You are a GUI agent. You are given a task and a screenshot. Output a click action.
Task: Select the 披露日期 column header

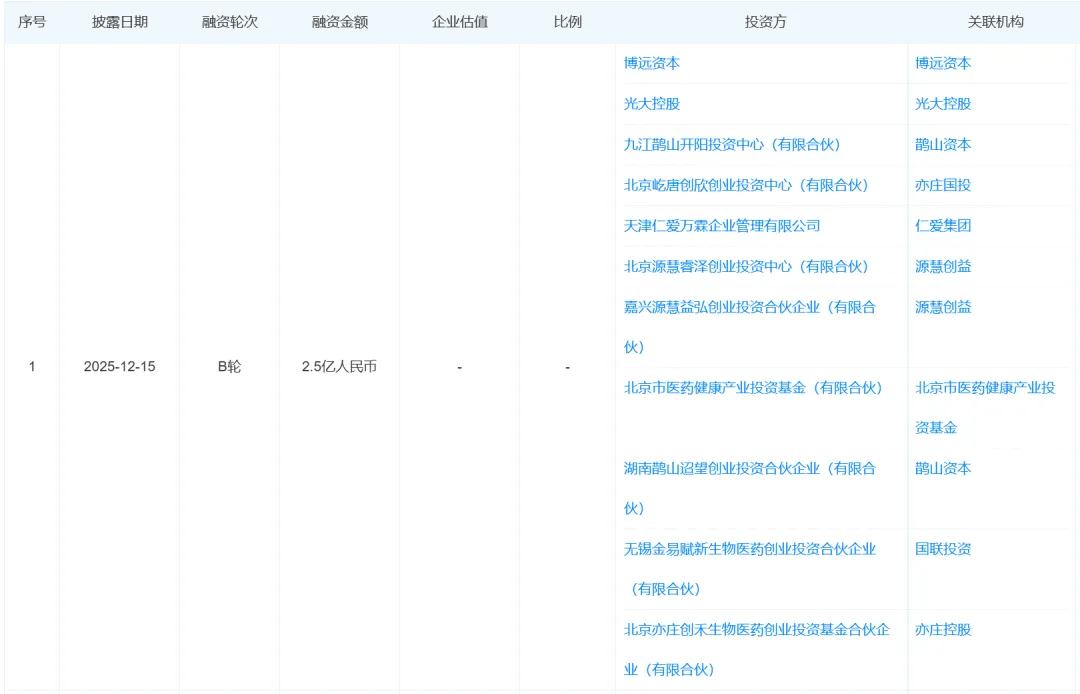[x=120, y=22]
